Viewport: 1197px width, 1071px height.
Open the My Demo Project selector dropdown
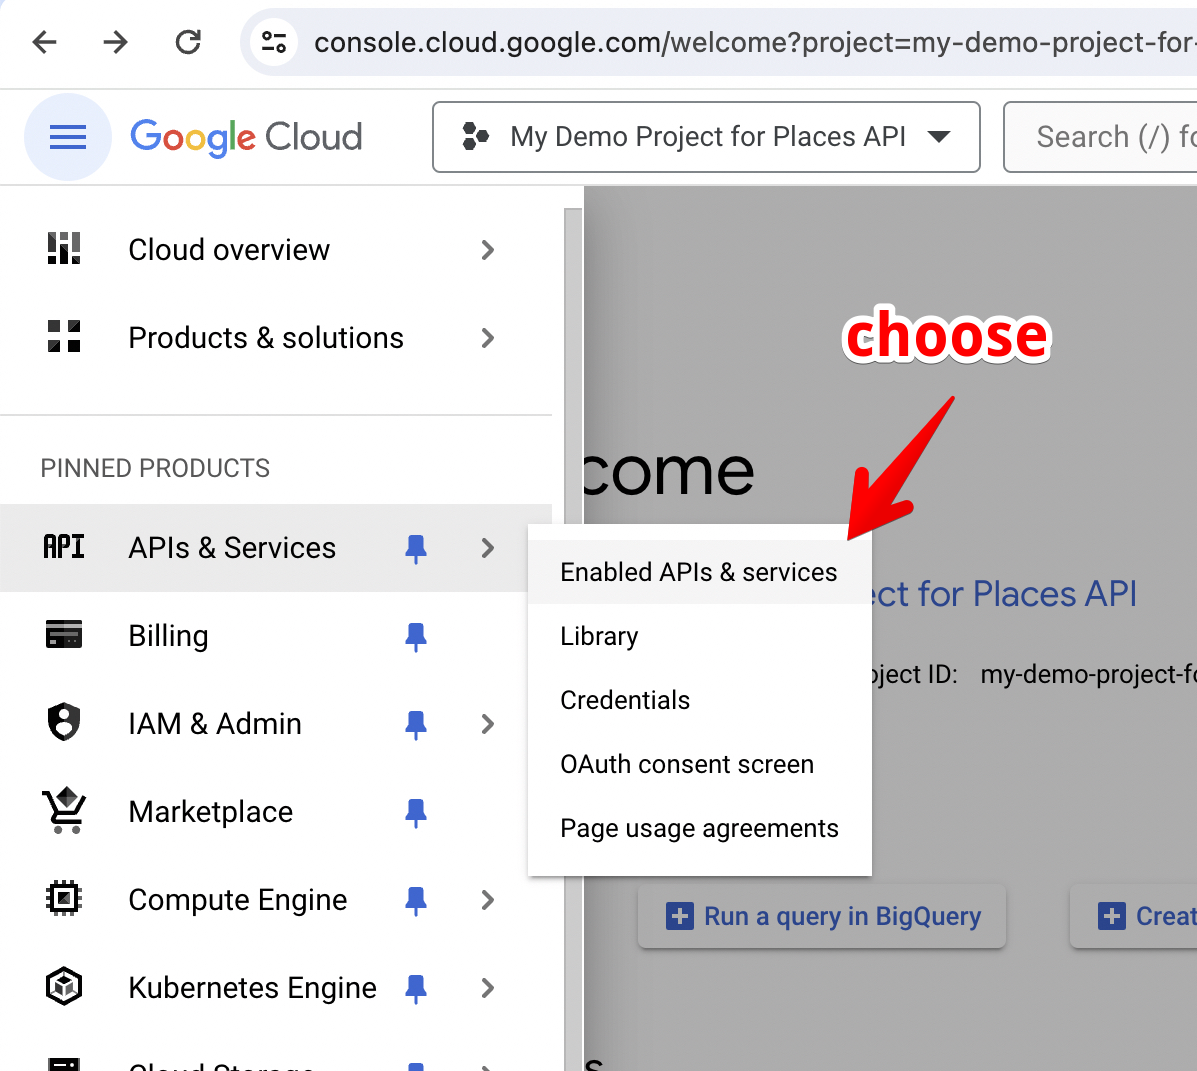pyautogui.click(x=706, y=137)
